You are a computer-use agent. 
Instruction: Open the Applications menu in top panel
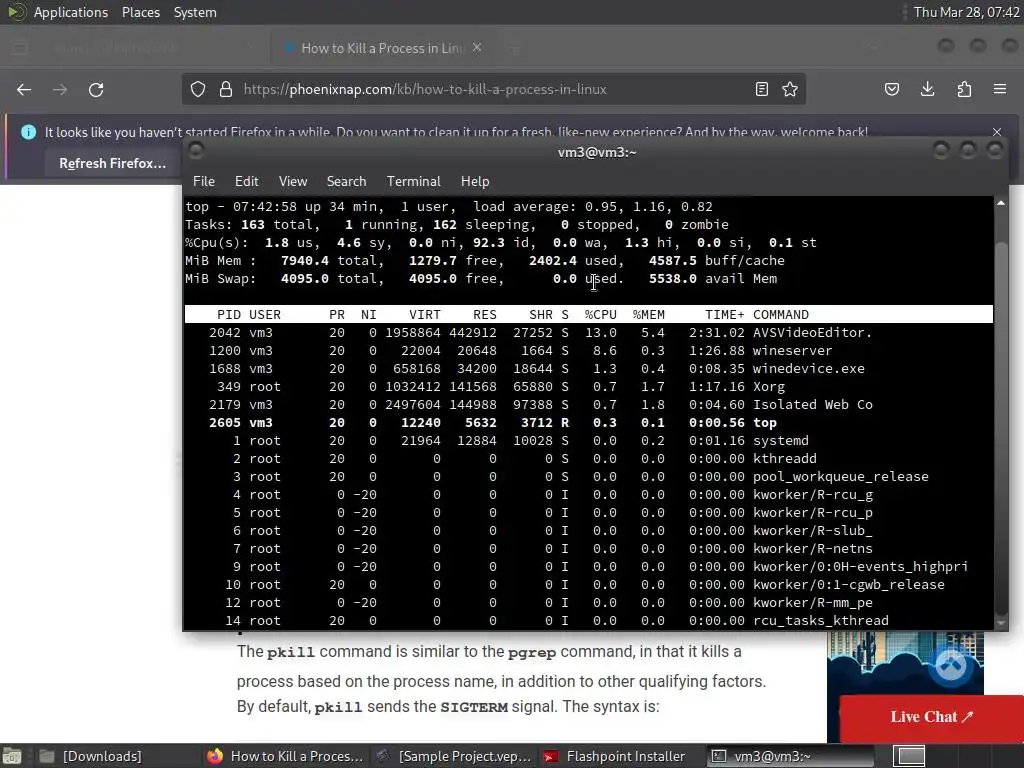click(71, 12)
